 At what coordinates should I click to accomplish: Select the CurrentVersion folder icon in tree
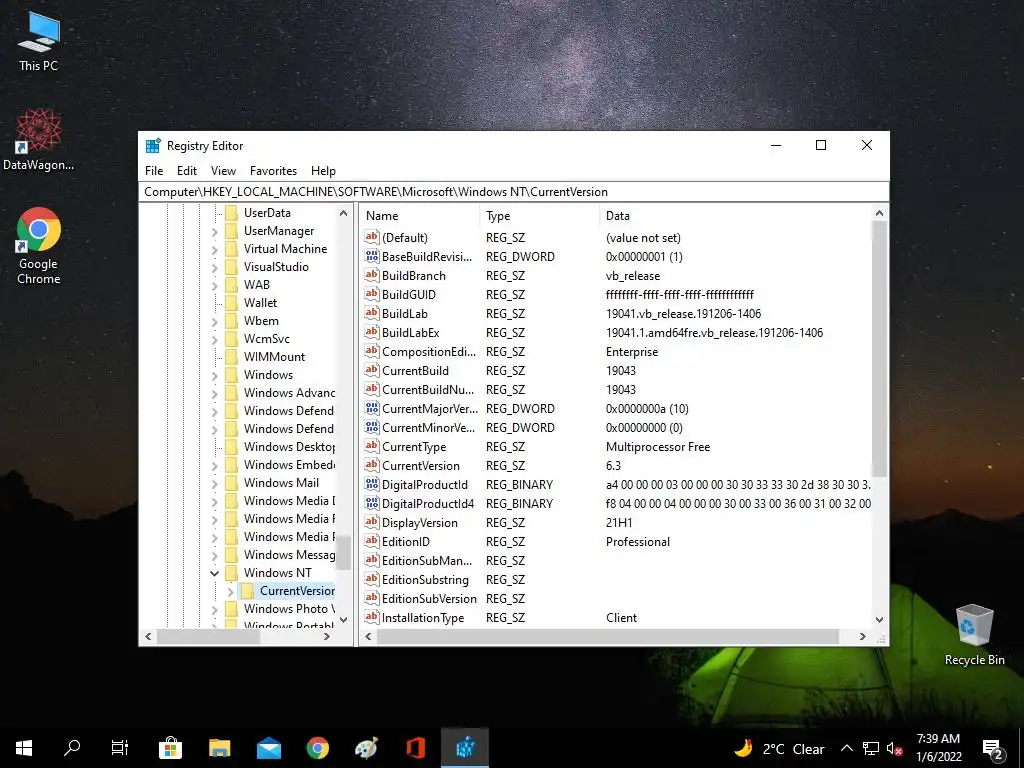coord(248,591)
